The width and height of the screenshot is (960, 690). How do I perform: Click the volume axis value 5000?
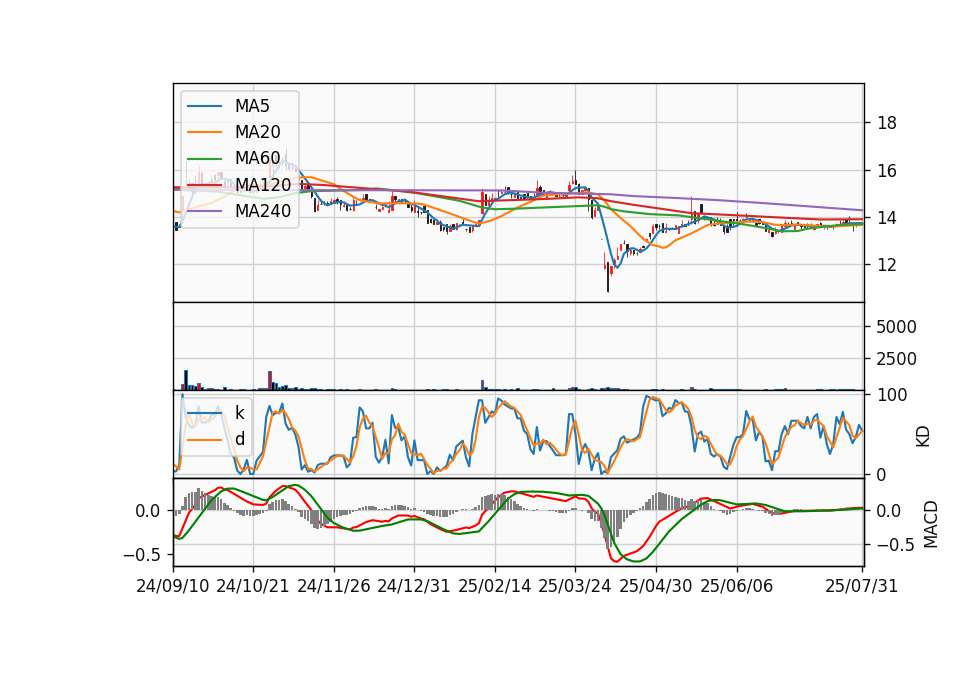[x=896, y=327]
